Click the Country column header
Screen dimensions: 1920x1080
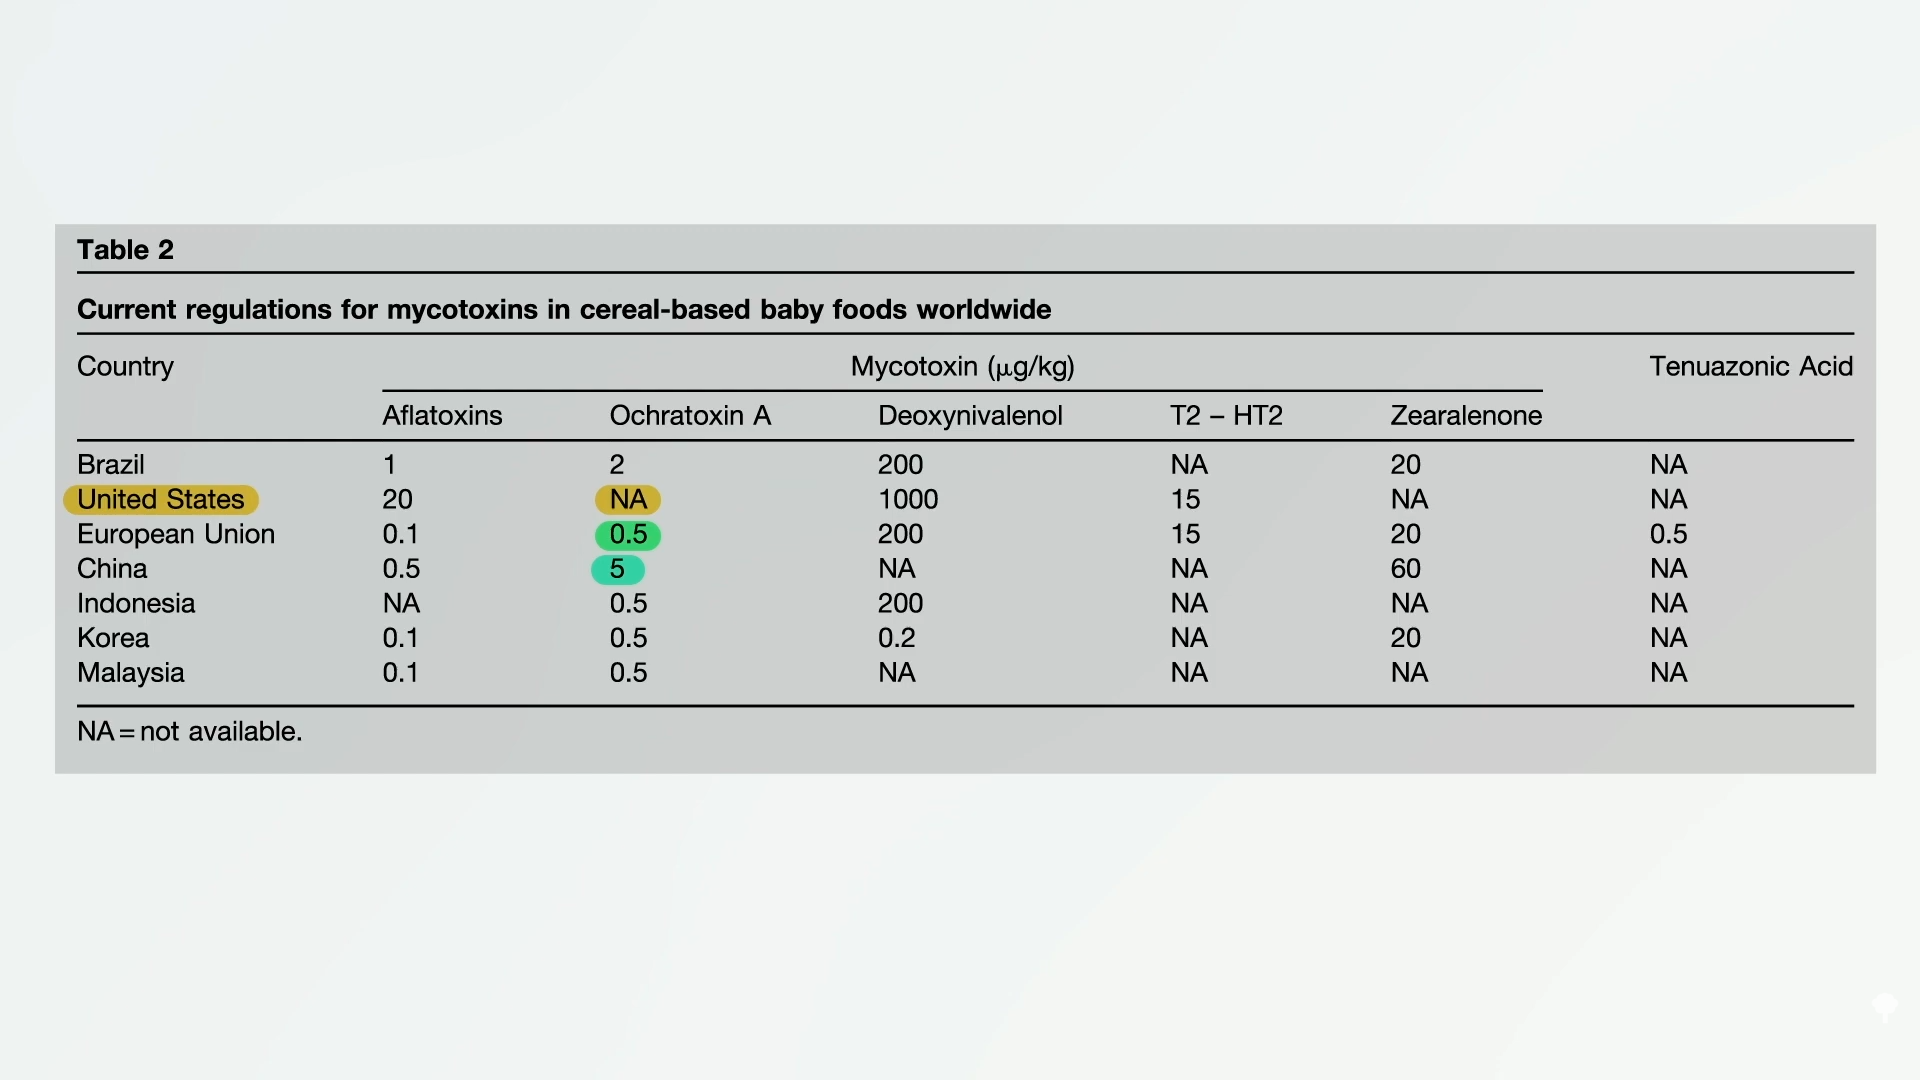tap(125, 367)
